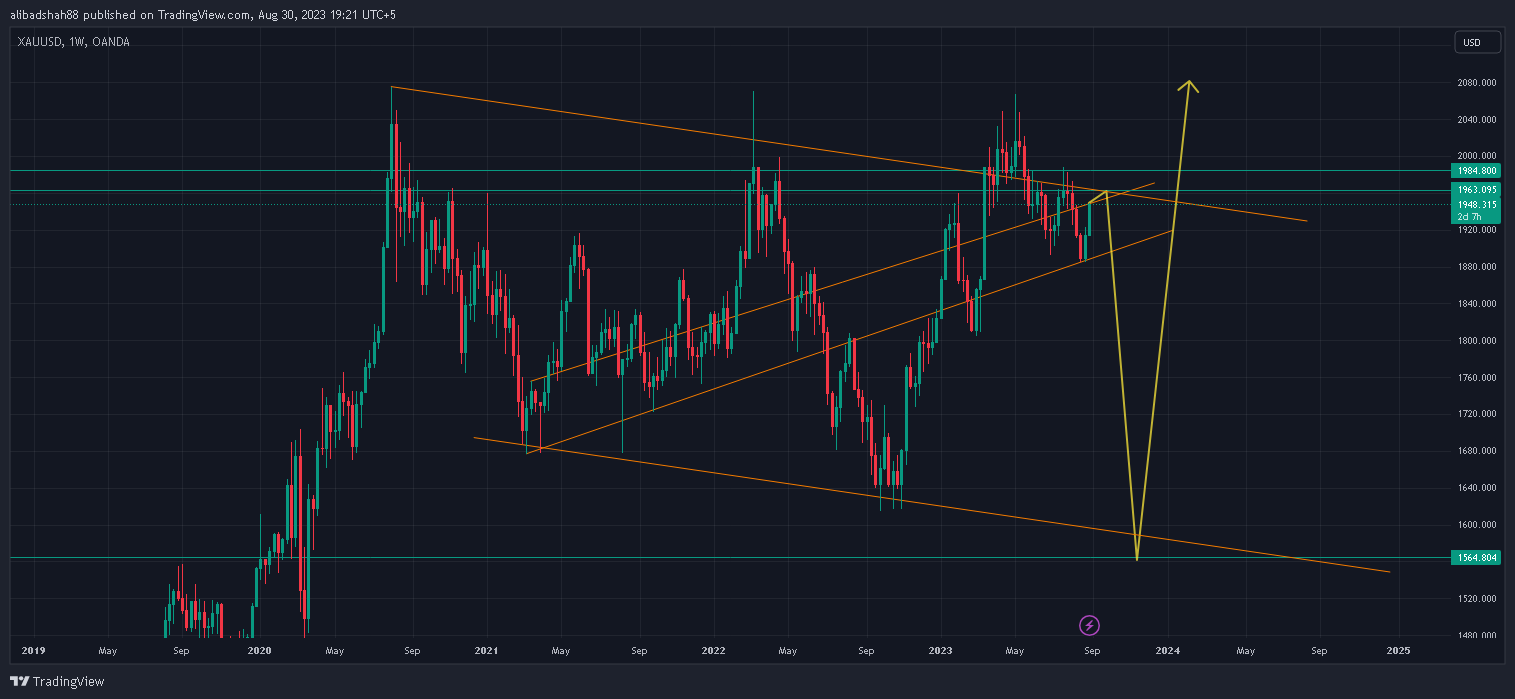Click the XAUUSD, 1W, OANDA symbol title
1515x699 pixels.
pyautogui.click(x=73, y=42)
